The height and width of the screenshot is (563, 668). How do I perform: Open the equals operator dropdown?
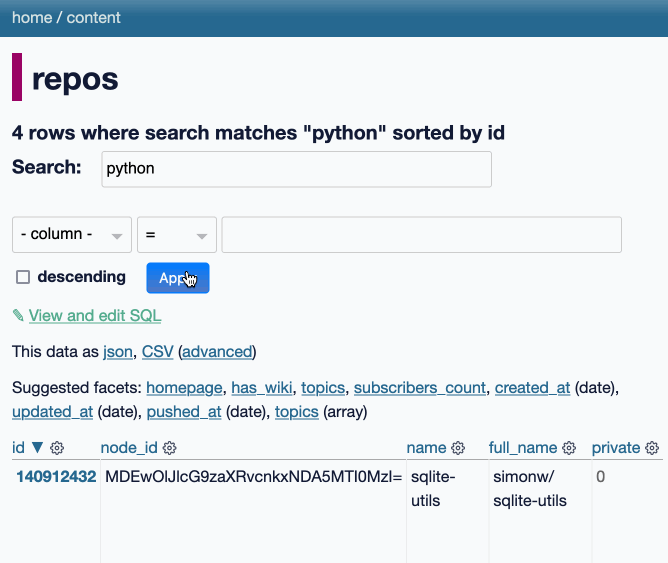pos(177,235)
